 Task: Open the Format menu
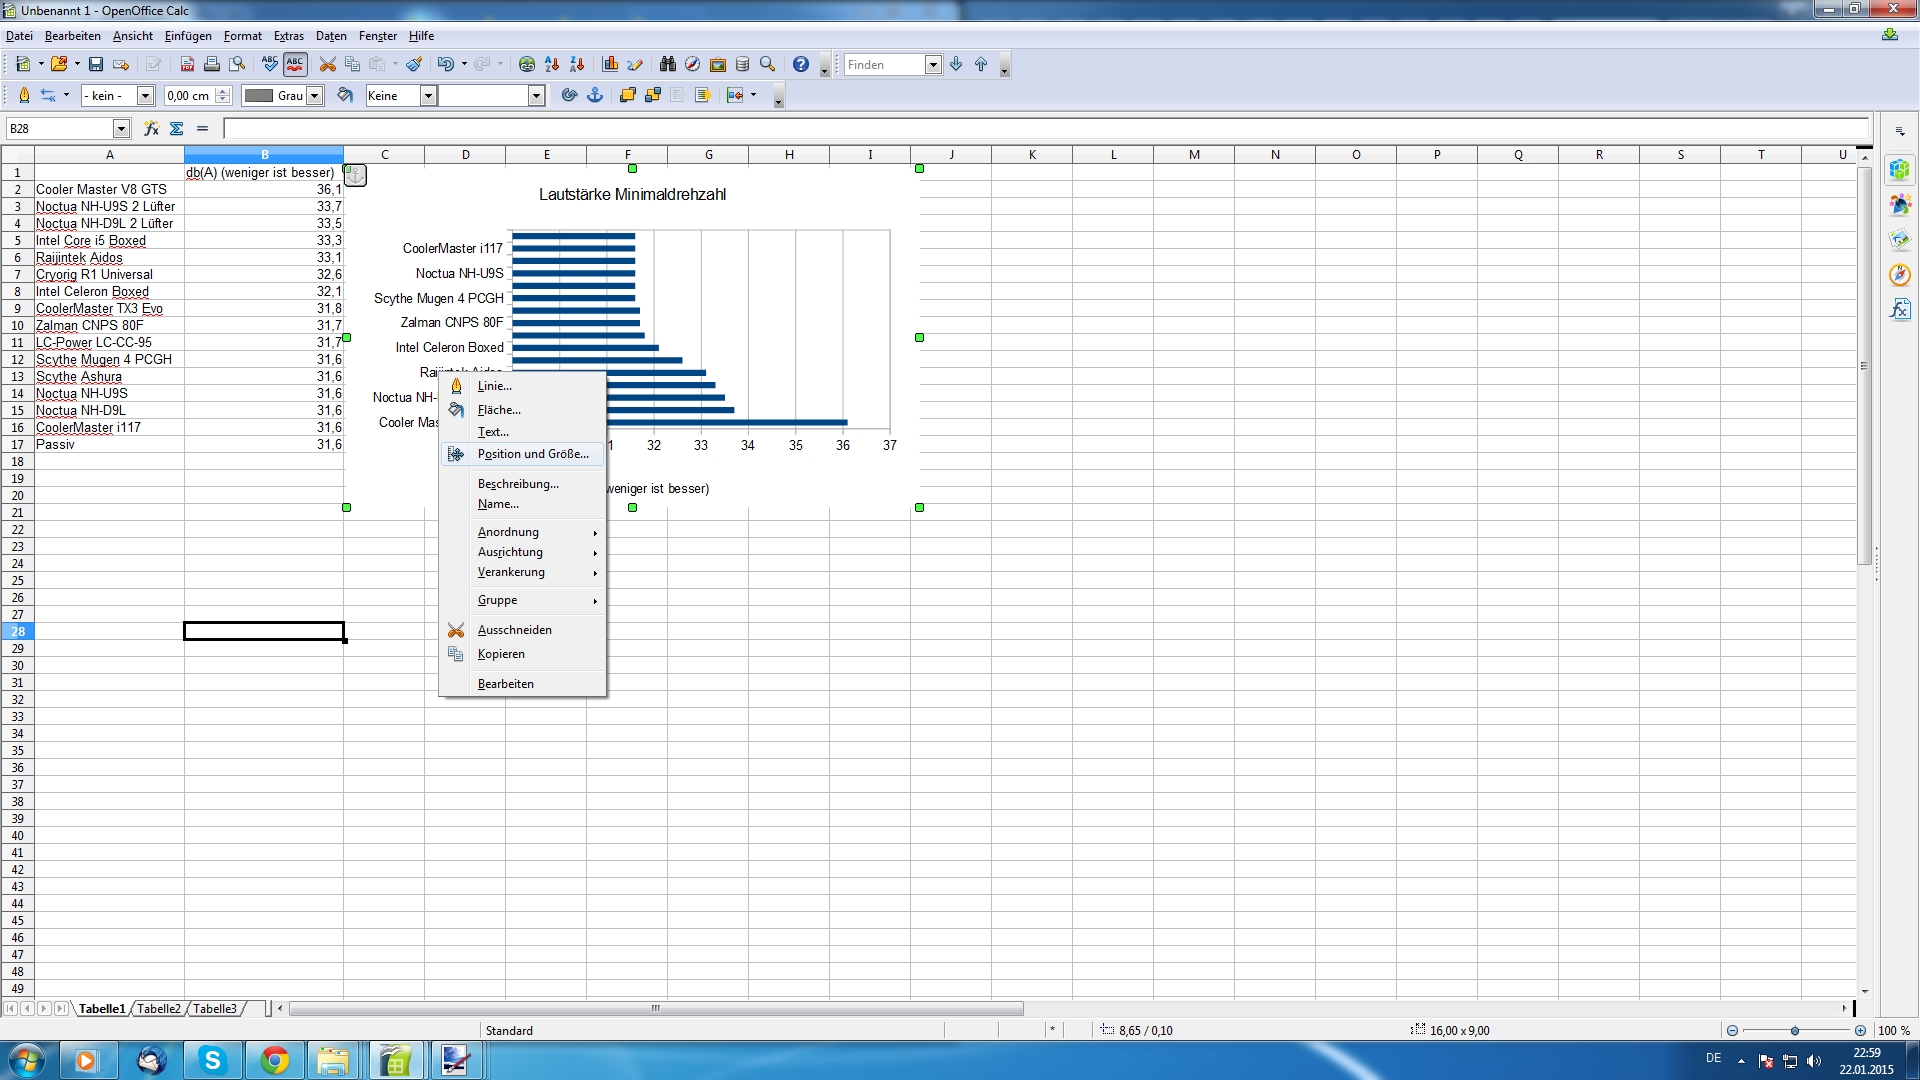(243, 36)
